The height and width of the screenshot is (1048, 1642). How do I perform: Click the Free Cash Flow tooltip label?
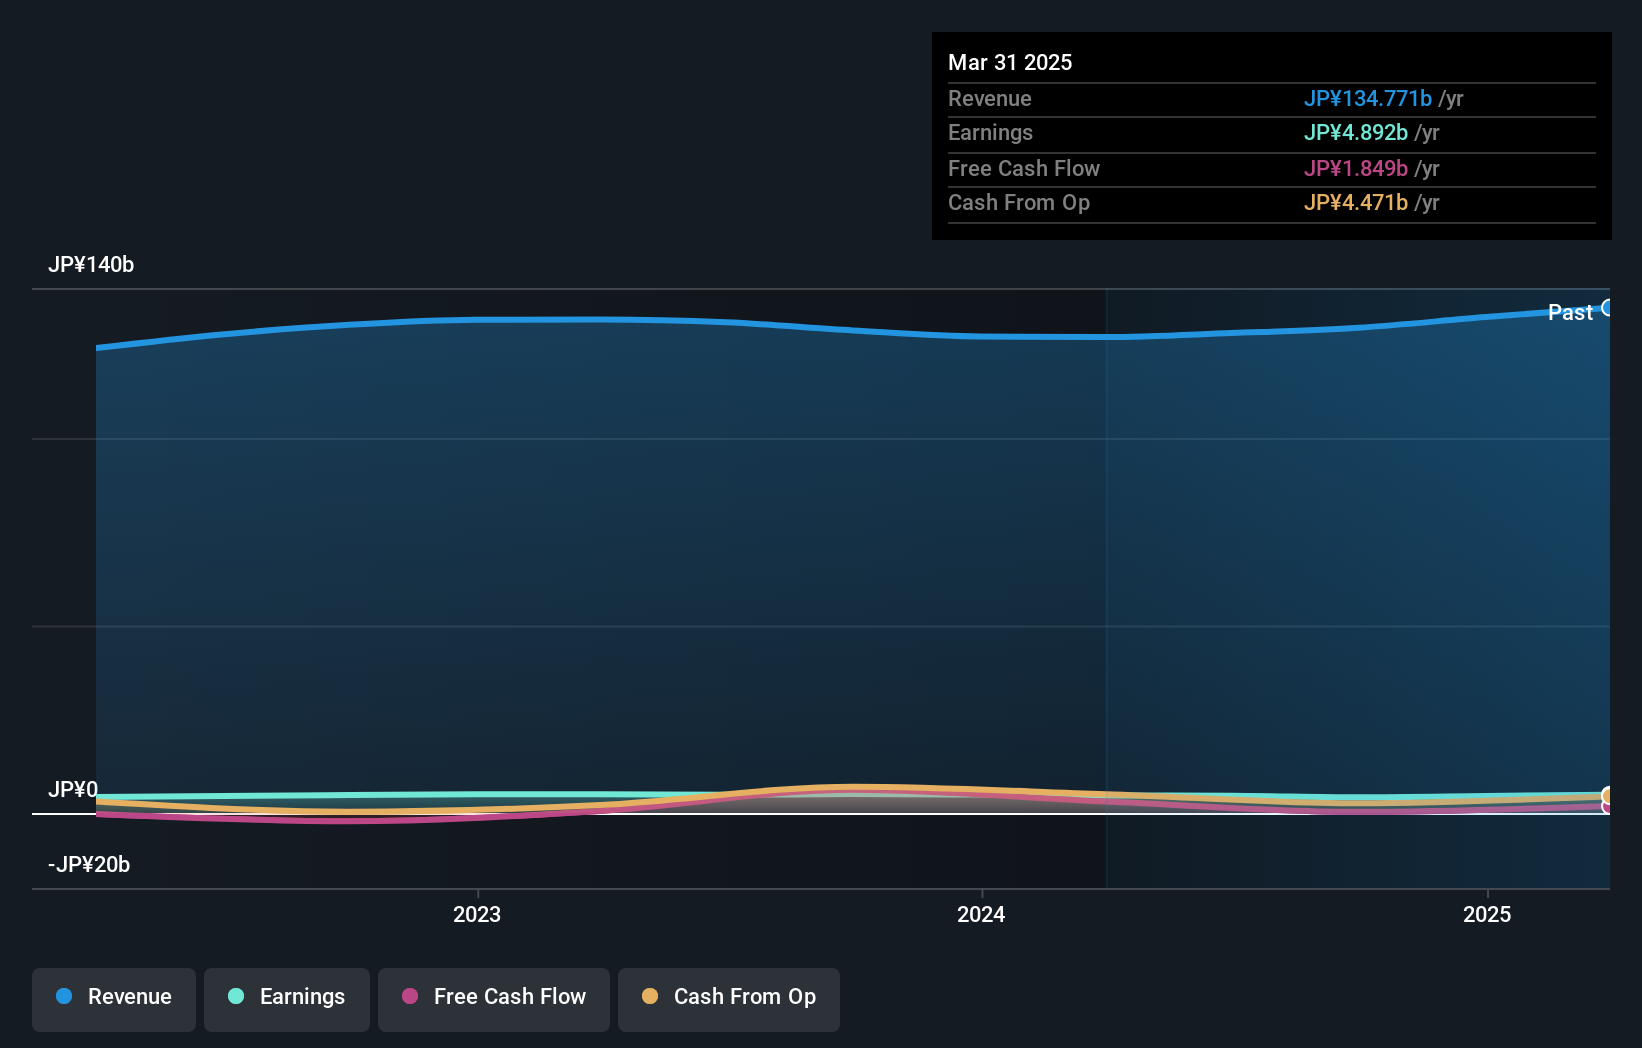[1024, 168]
